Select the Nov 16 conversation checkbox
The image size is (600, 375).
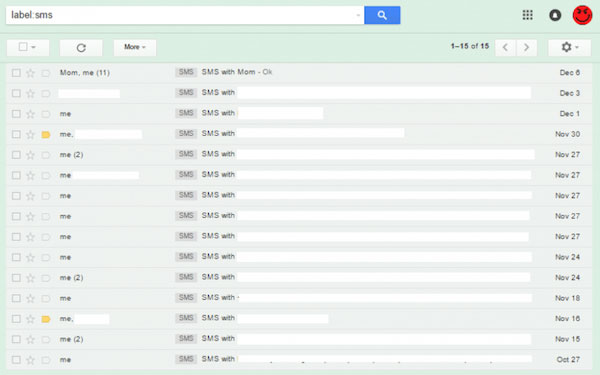16,319
